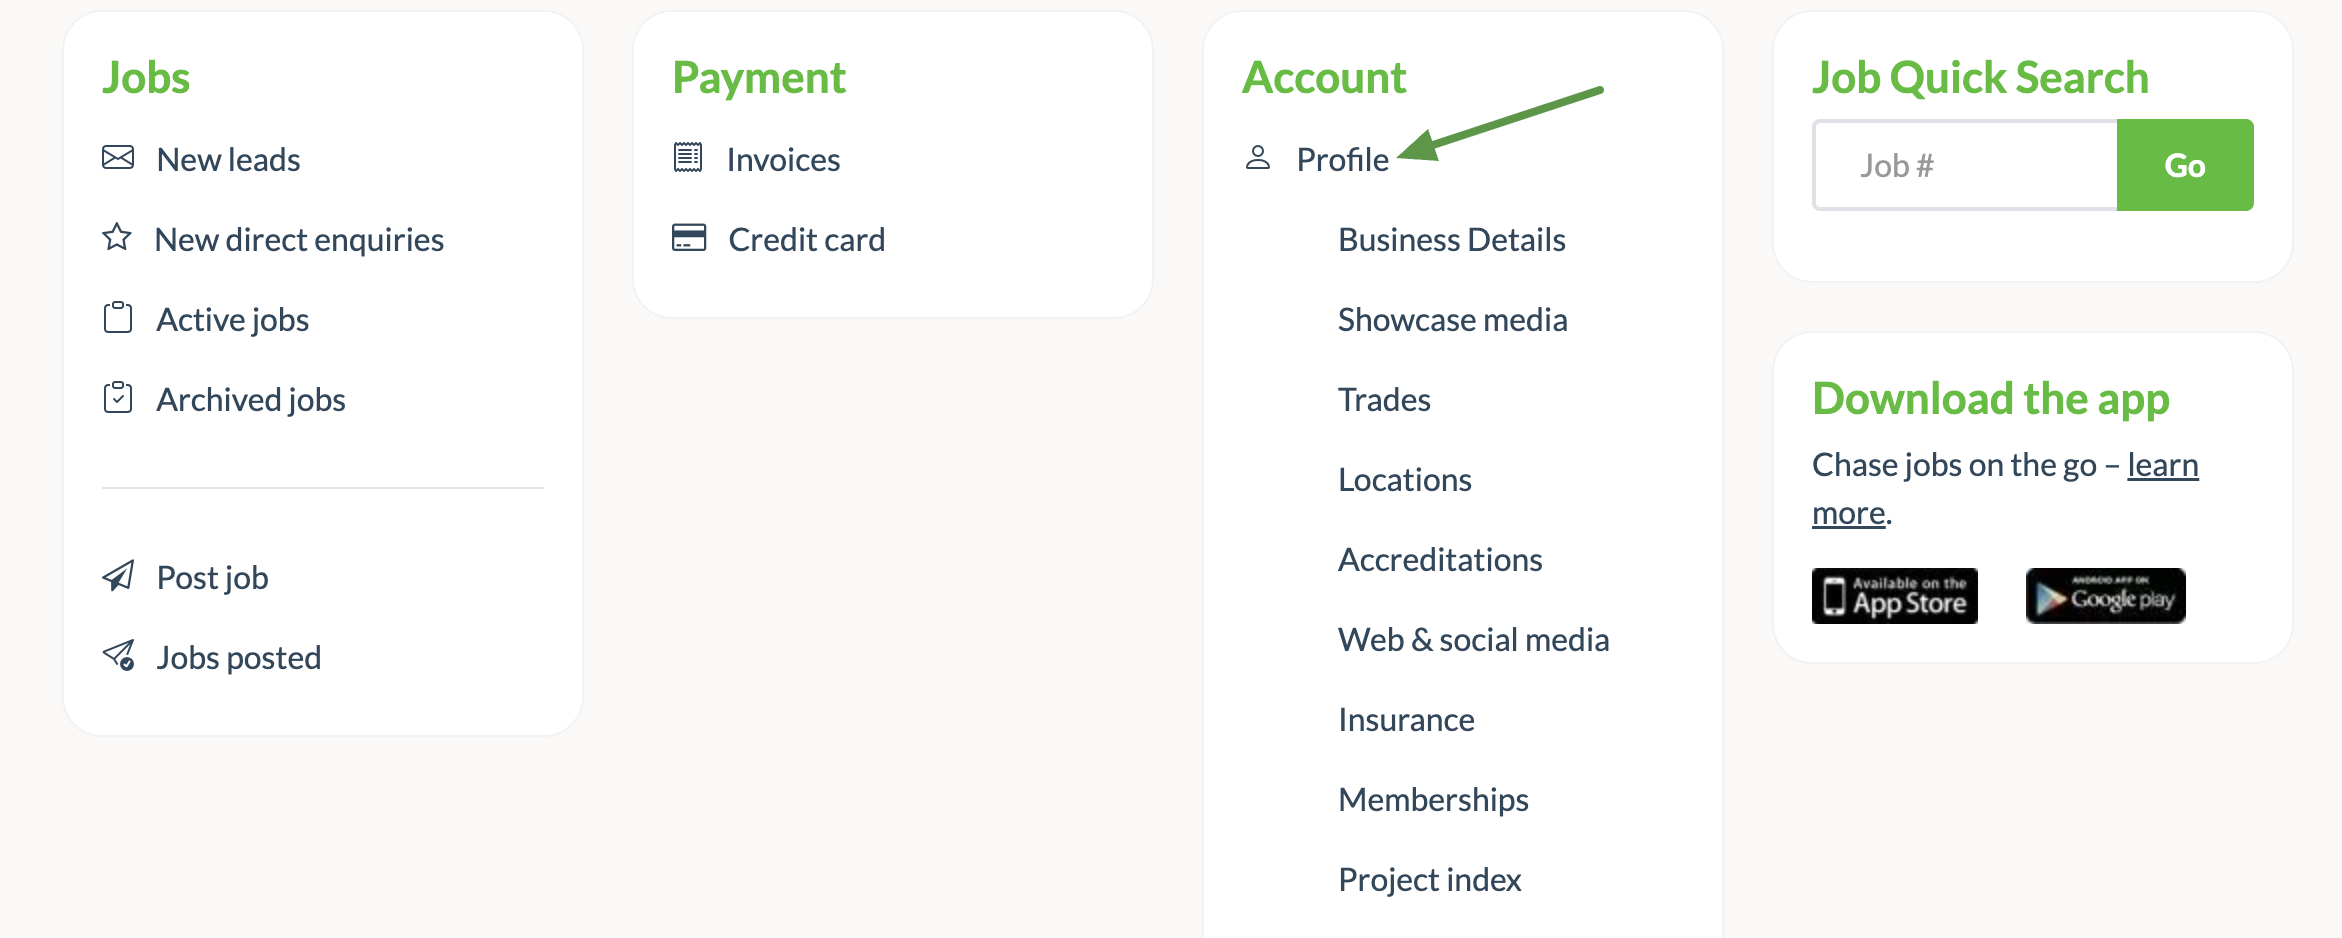Click the Post job paper plane icon

(x=118, y=576)
